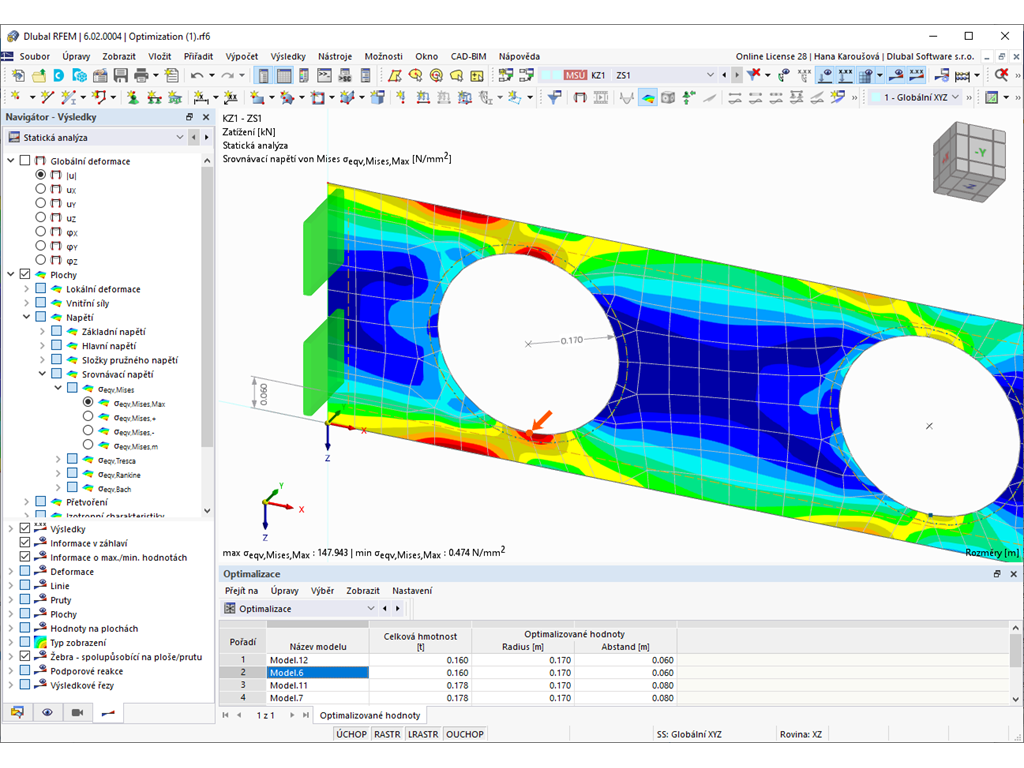Toggle the surface results isobands icon
Screen dimensions: 1024x768
(647, 98)
